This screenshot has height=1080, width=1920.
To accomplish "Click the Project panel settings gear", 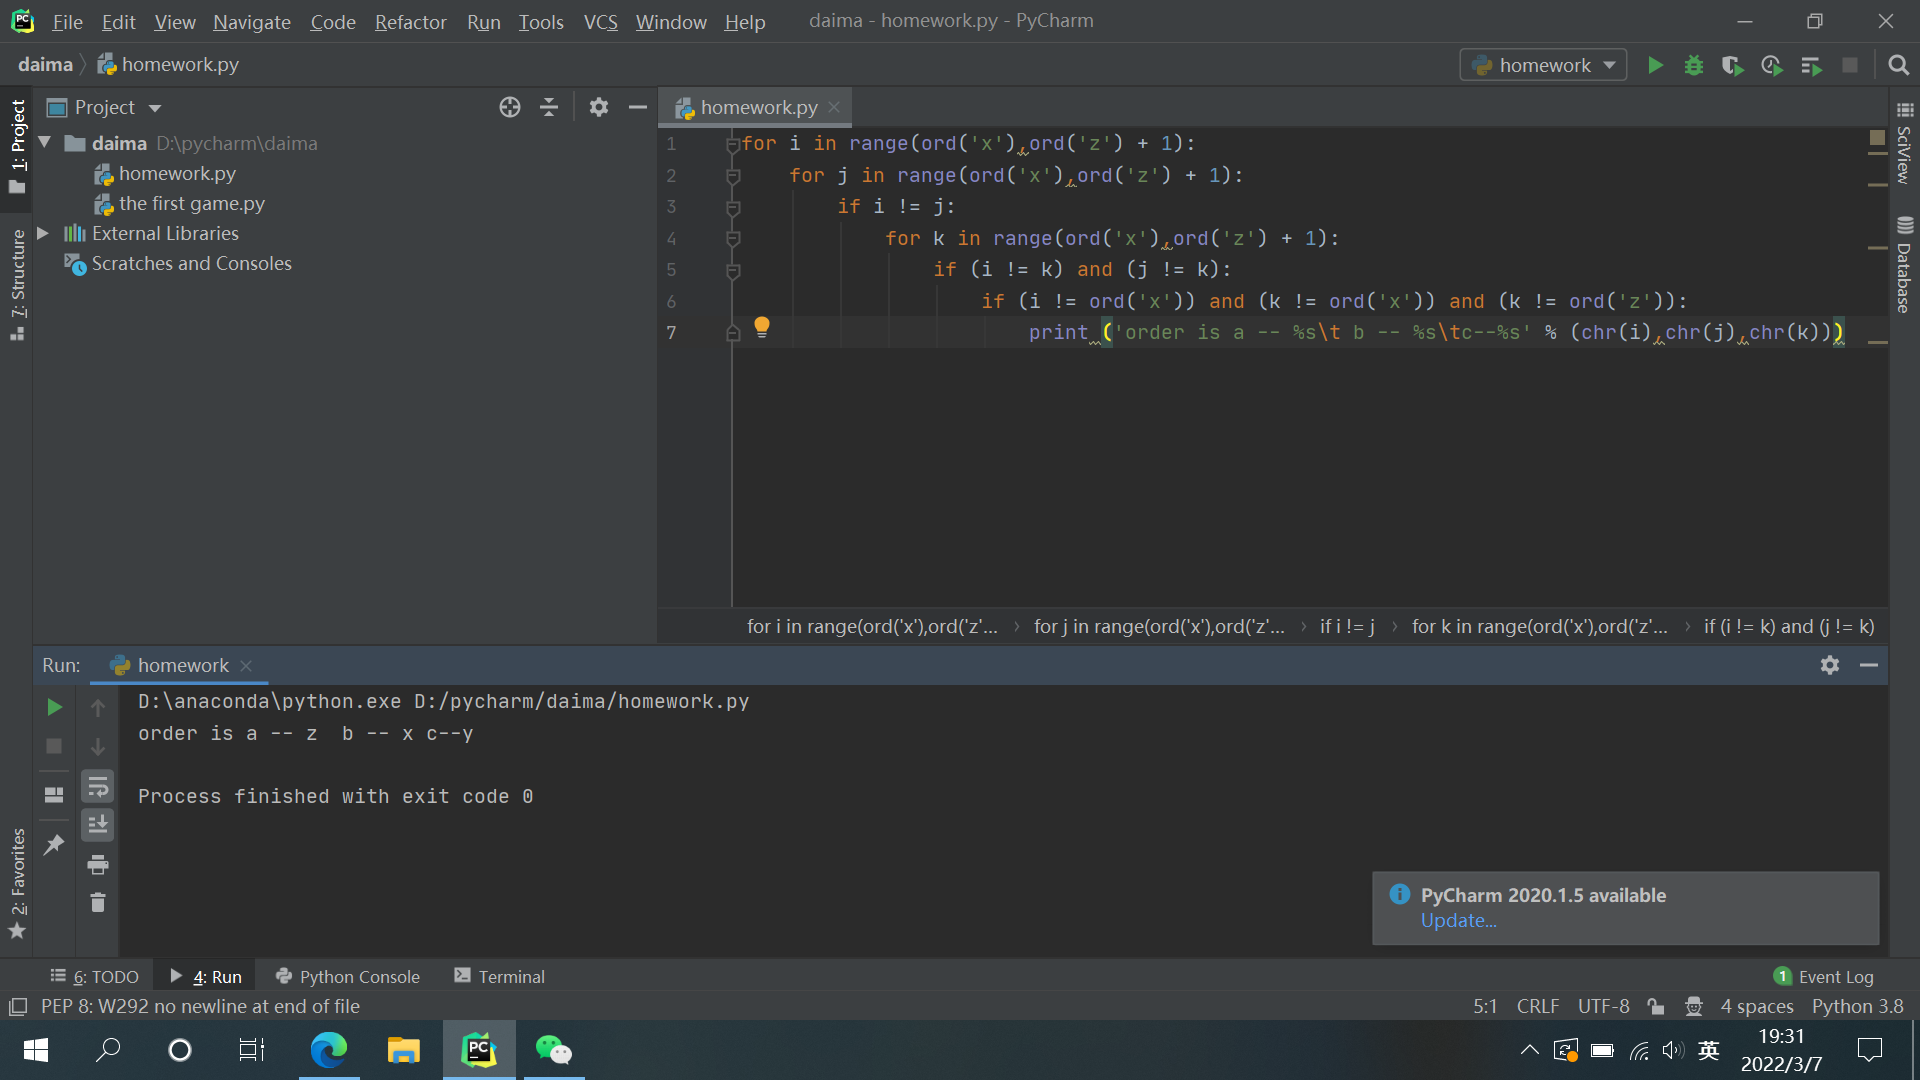I will 598,108.
